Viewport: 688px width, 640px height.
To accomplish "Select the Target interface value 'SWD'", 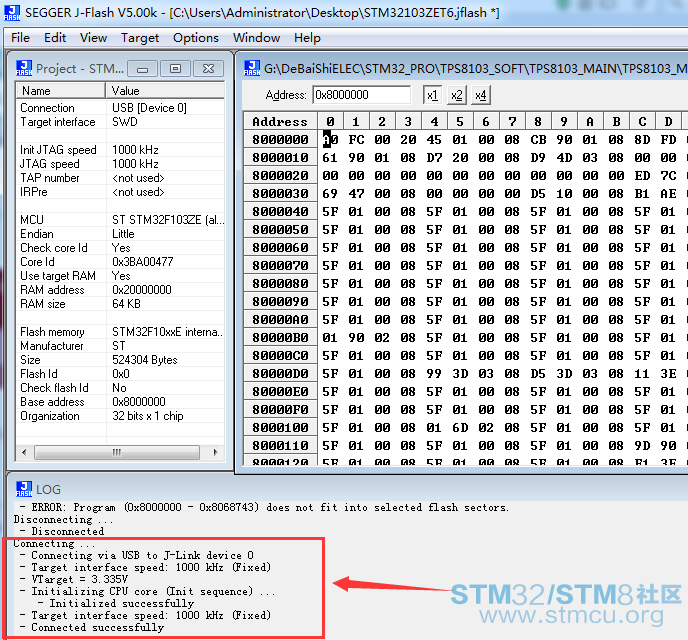I will [125, 122].
